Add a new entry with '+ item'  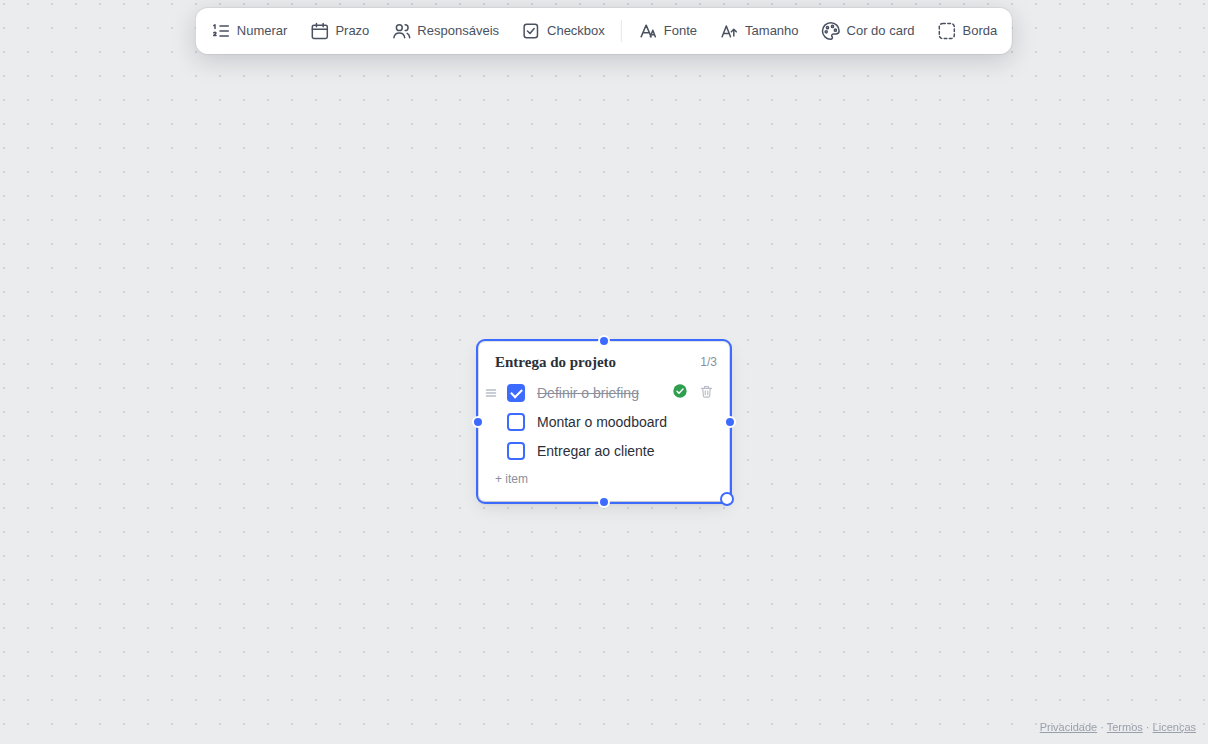coord(511,479)
